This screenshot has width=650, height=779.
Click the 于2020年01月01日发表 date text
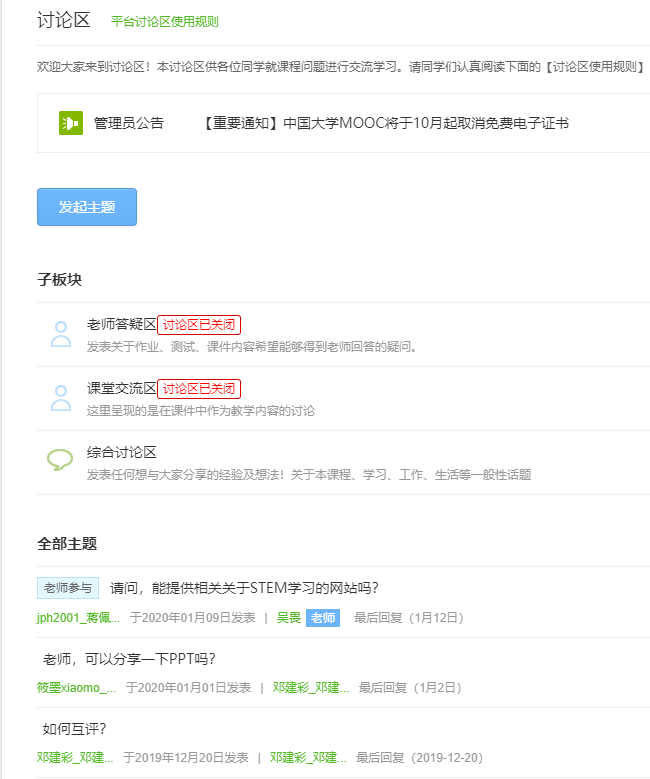point(188,688)
